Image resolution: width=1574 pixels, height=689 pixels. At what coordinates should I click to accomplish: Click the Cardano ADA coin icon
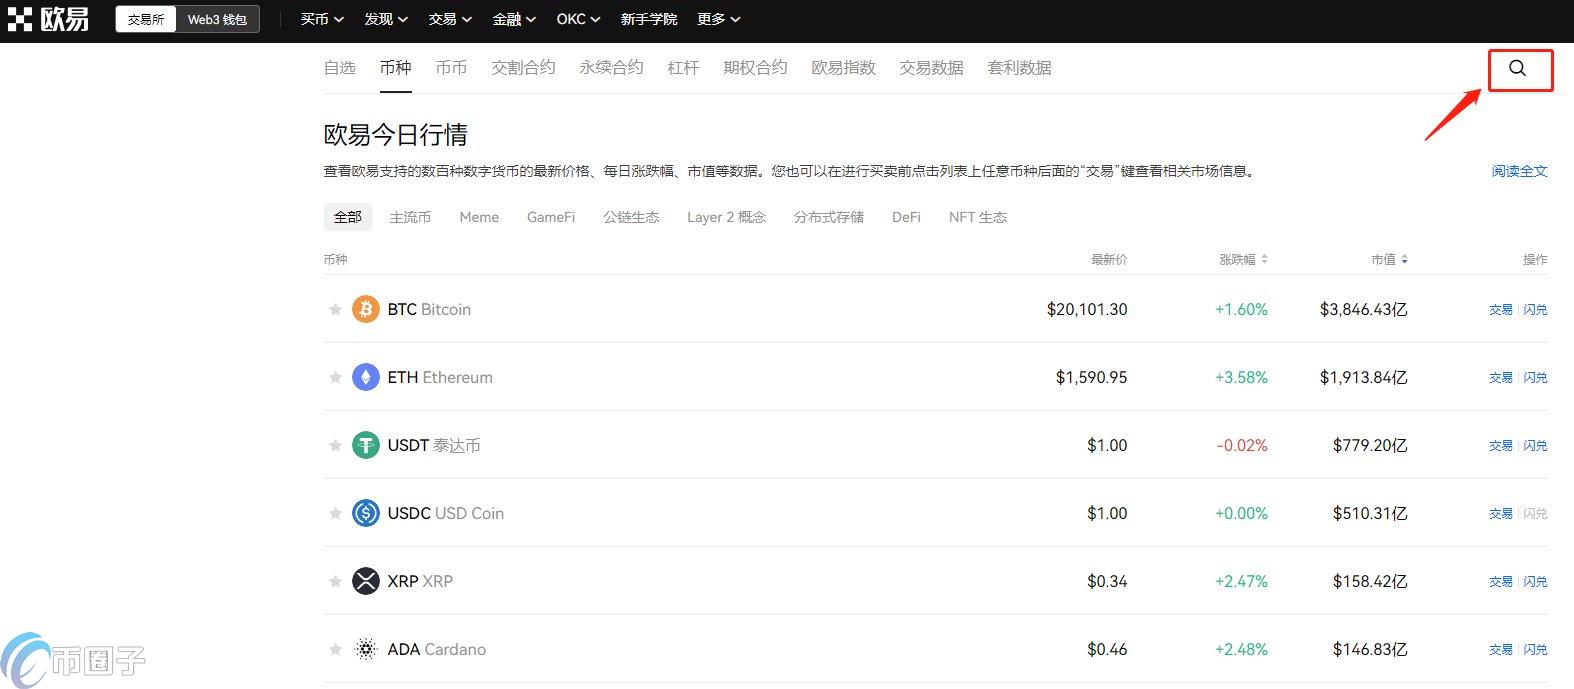[x=366, y=649]
